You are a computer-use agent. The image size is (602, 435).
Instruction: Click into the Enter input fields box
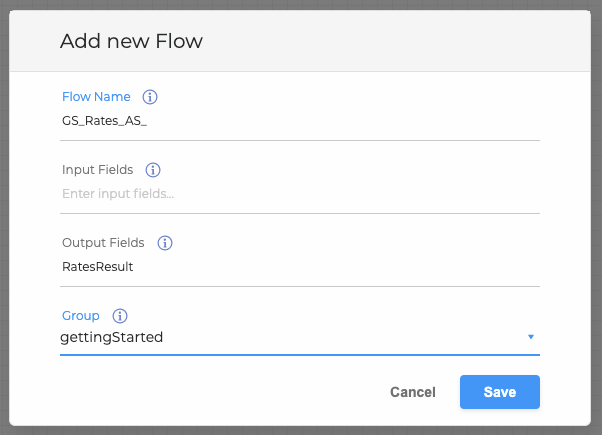[300, 194]
